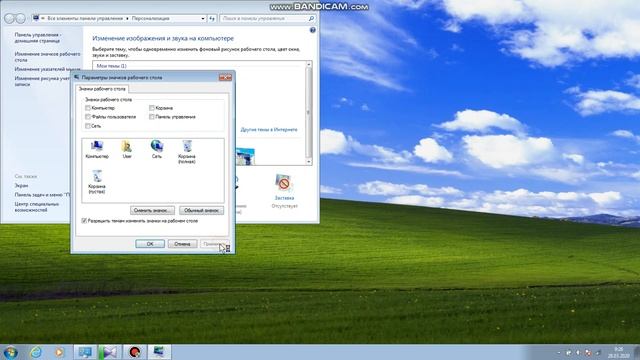Open the taskbar clock and date

619,352
